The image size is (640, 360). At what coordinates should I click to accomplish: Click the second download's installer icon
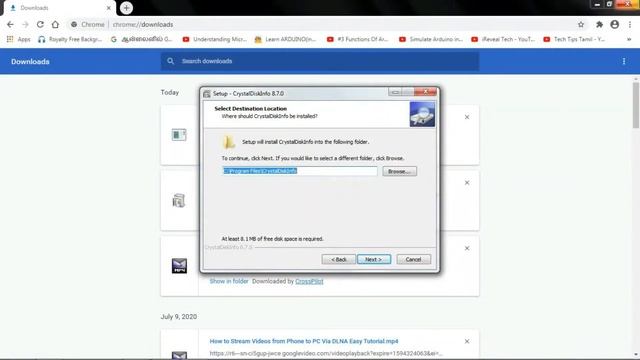pyautogui.click(x=179, y=200)
